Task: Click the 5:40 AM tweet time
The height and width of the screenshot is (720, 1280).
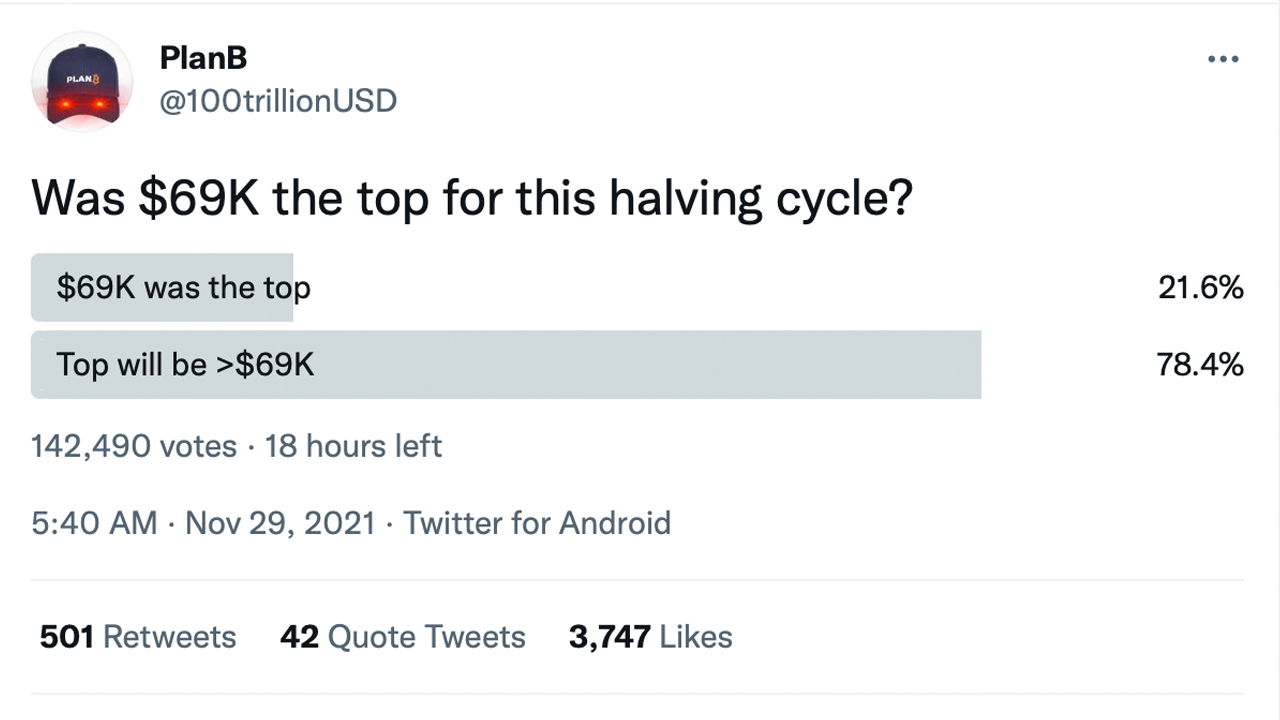Action: (x=94, y=523)
